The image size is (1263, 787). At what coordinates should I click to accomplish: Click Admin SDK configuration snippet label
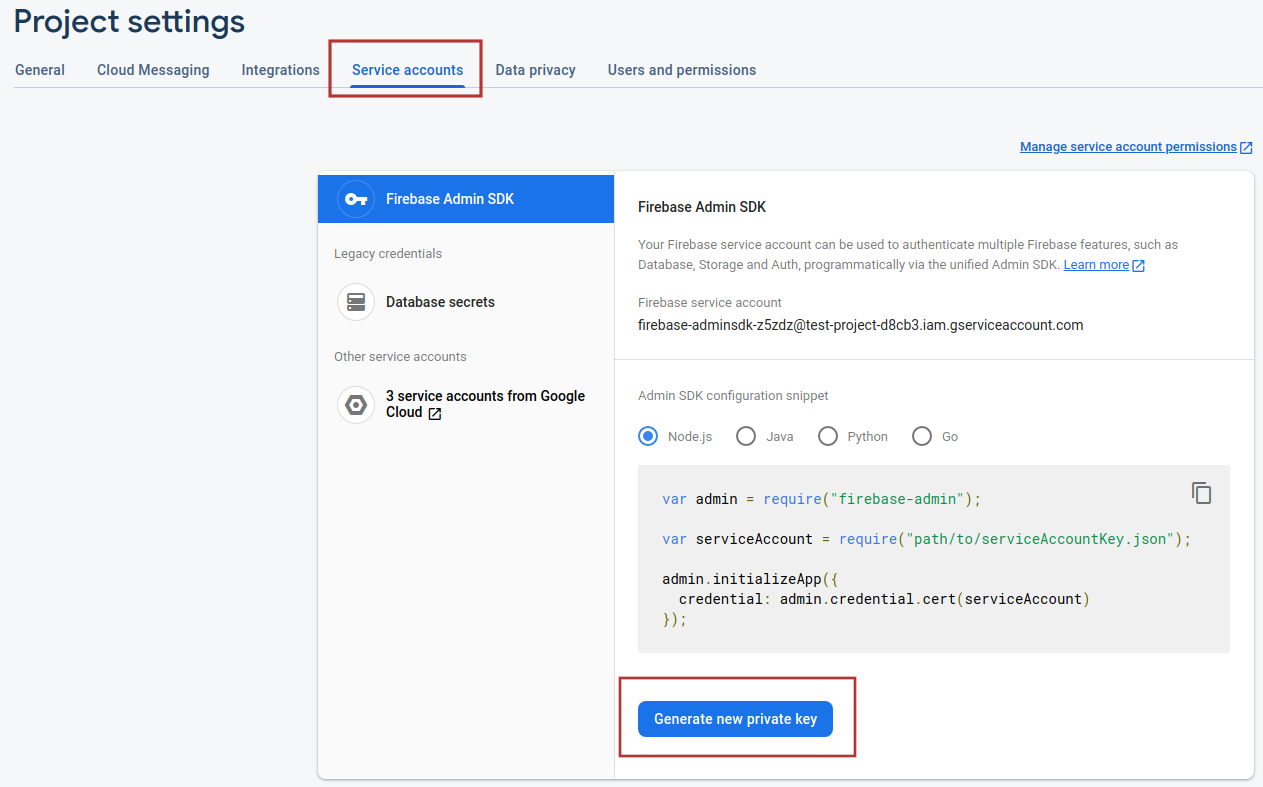(733, 396)
